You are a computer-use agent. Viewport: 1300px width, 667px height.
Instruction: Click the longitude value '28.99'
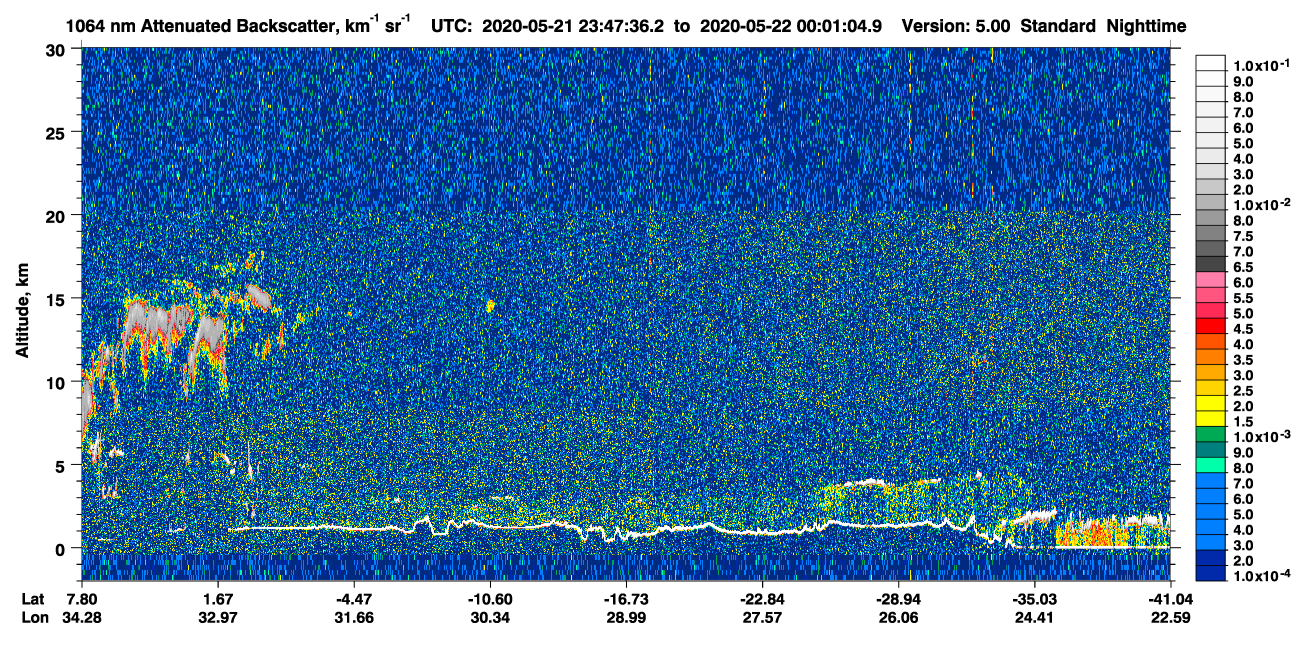[626, 616]
